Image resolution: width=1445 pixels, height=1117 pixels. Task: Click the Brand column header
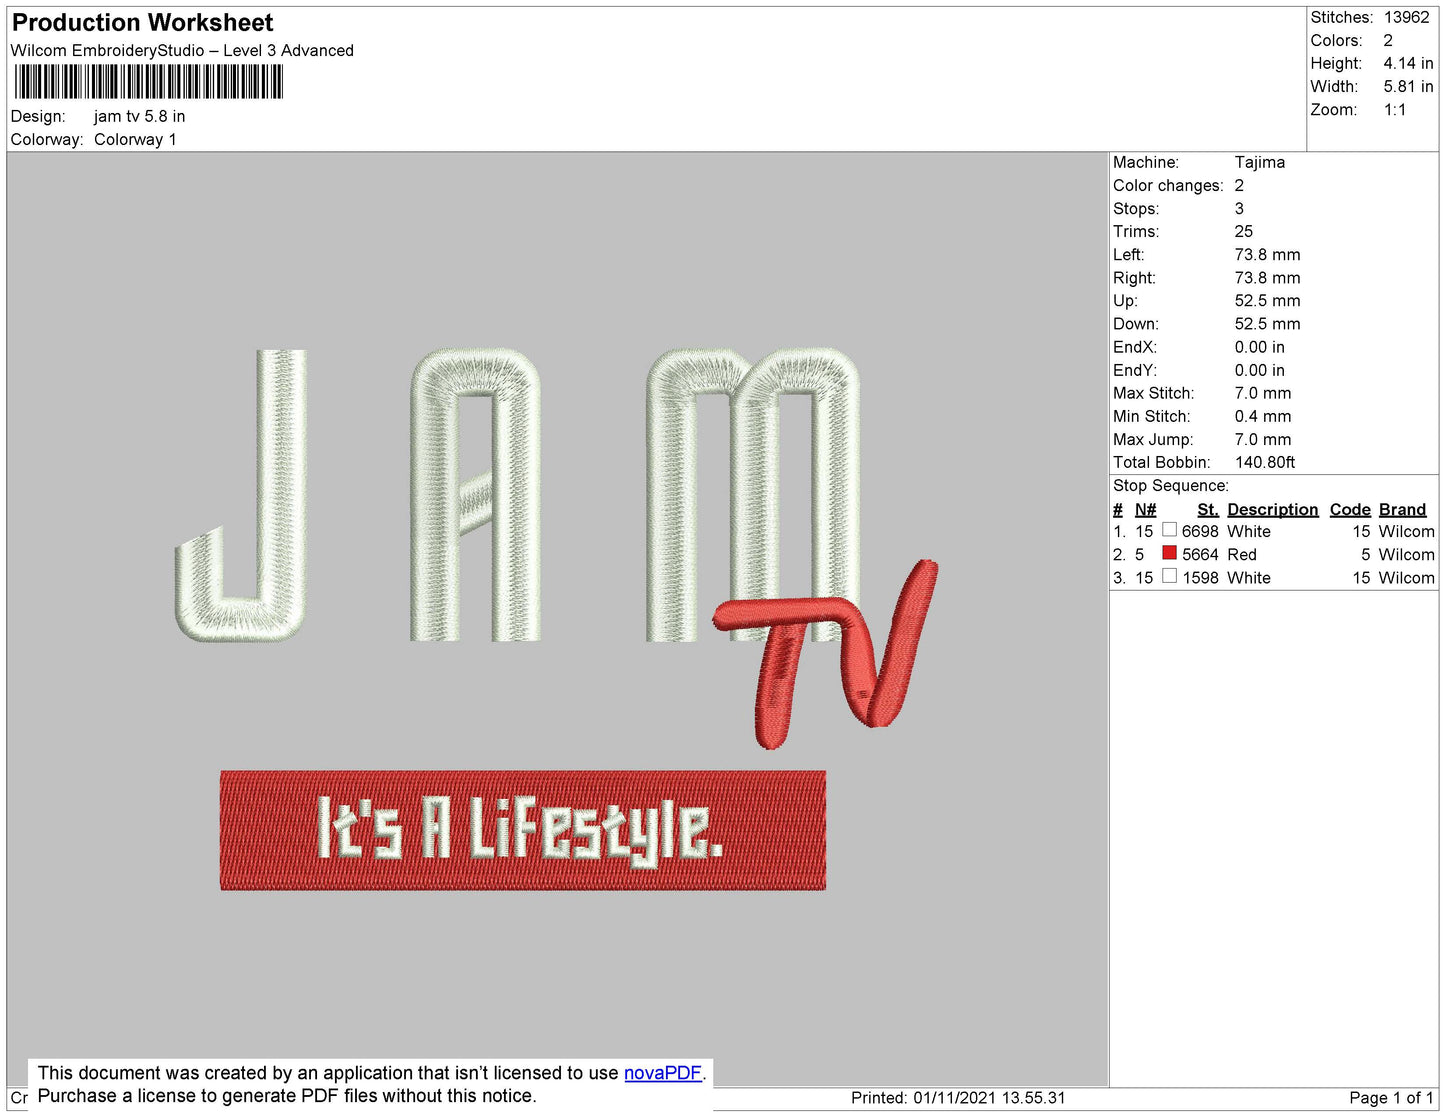pos(1402,509)
